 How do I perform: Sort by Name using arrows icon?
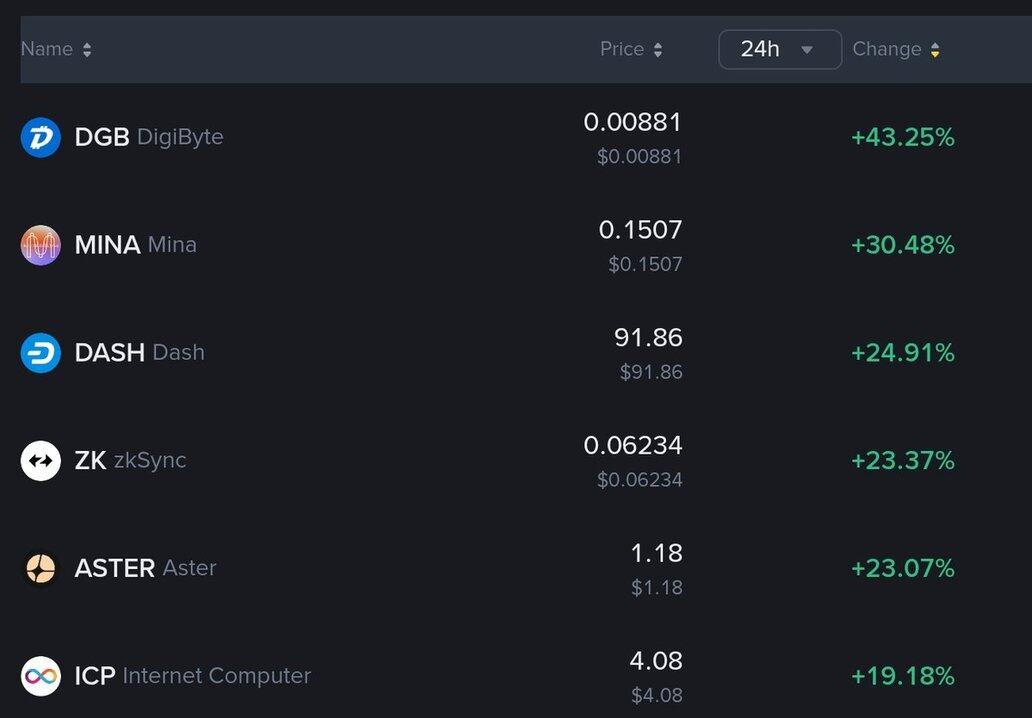tap(87, 50)
